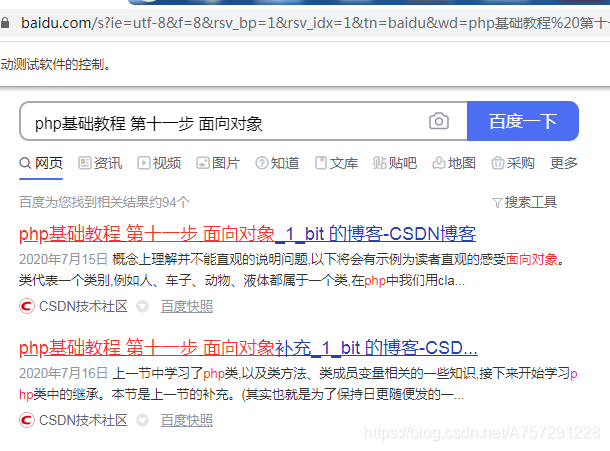Viewport: 610px width, 451px height.
Task: Click CSDN logo under first result
Action: 27,307
